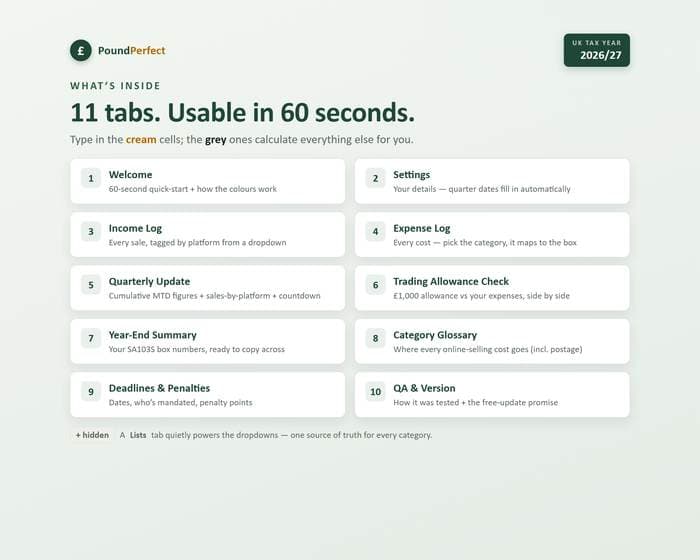Screen dimensions: 700x560
Task: Select the Income Log card
Action: [208, 234]
